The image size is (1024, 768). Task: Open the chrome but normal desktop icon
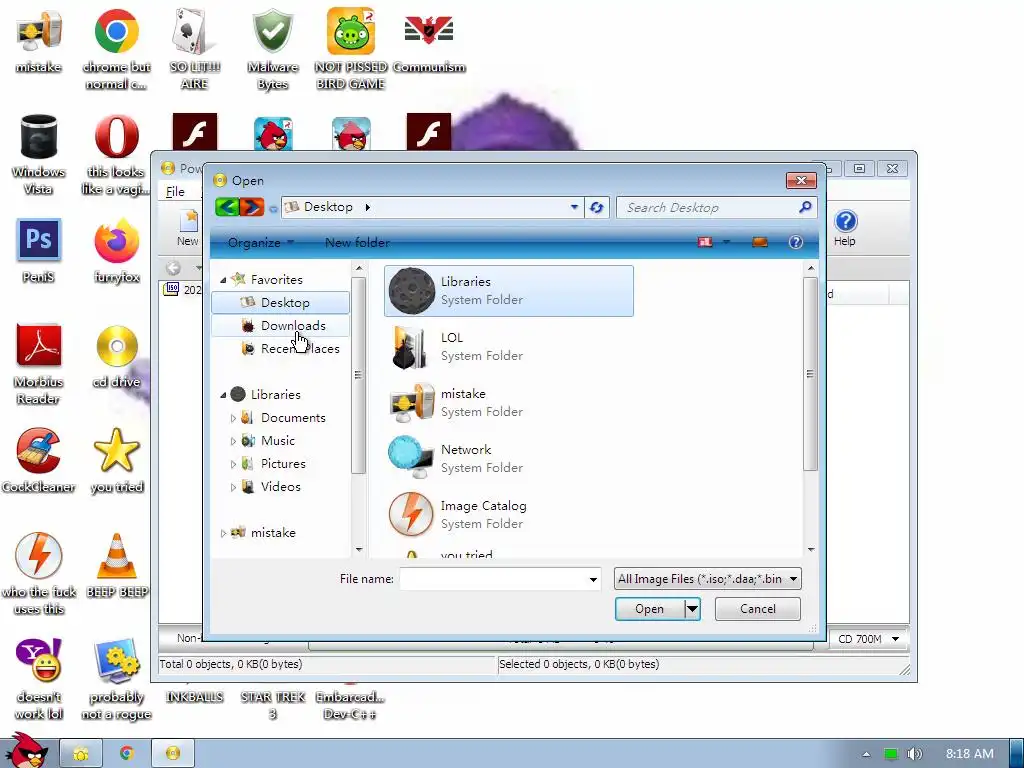[116, 50]
